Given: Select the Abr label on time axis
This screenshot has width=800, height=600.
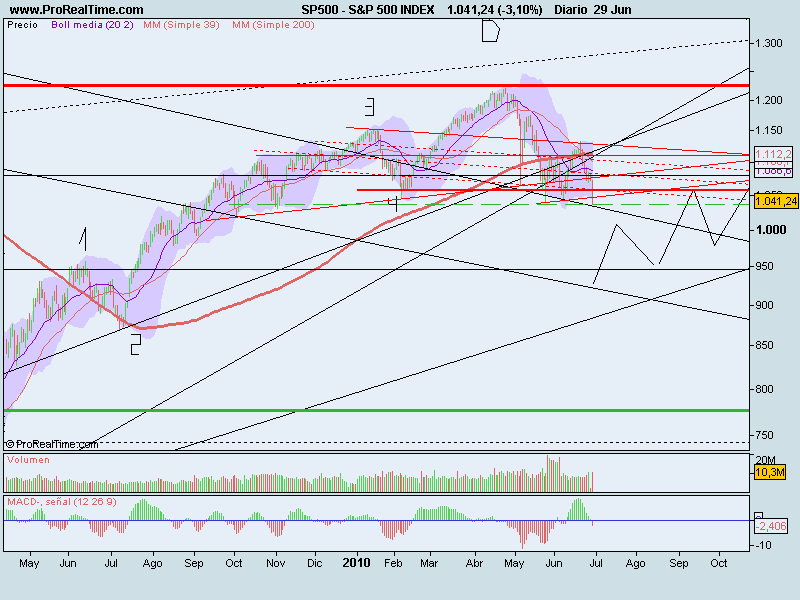Looking at the screenshot, I should [x=474, y=563].
